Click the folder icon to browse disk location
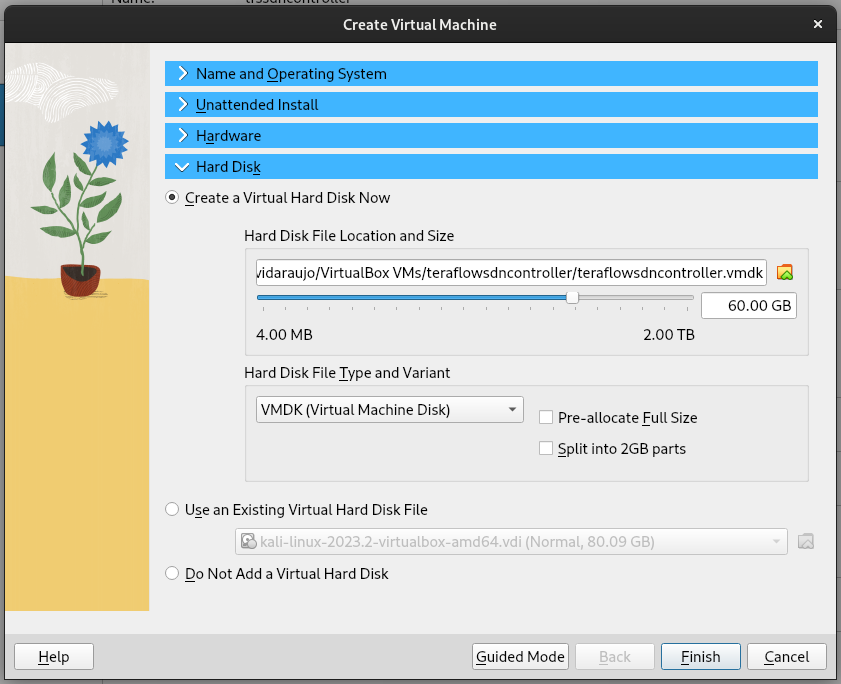This screenshot has width=841, height=684. (785, 272)
